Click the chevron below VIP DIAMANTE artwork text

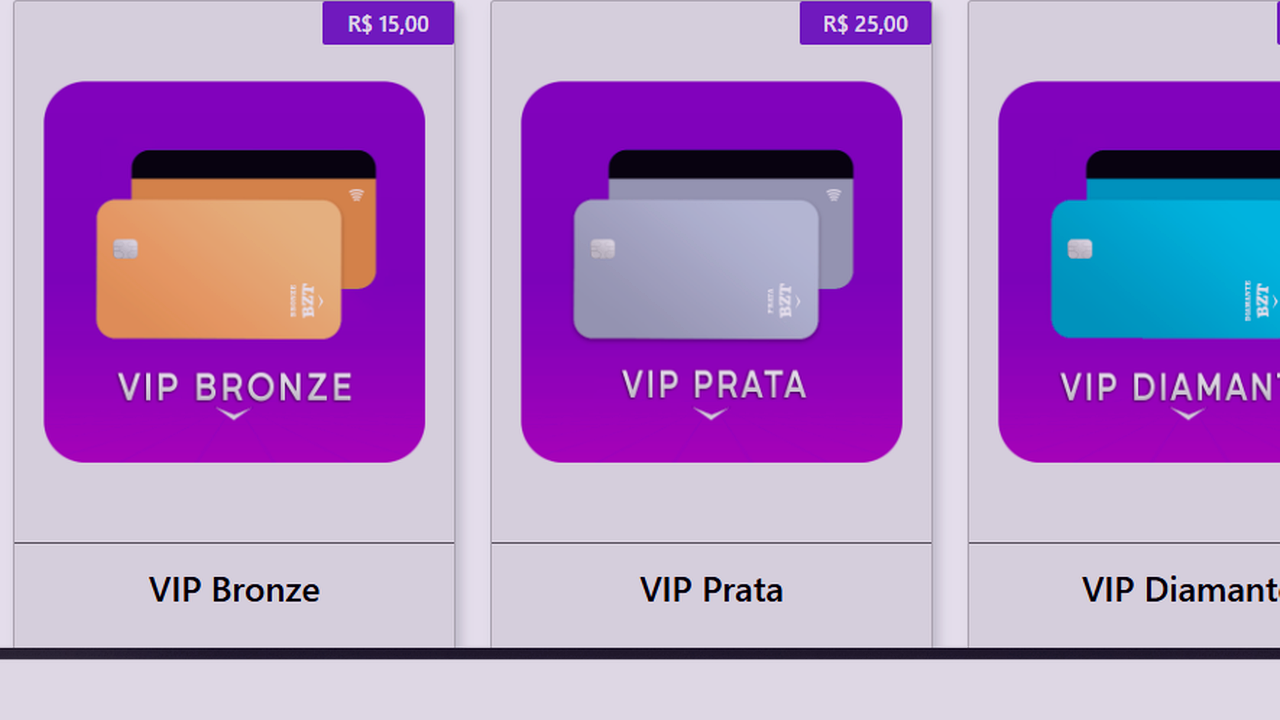pos(1187,414)
